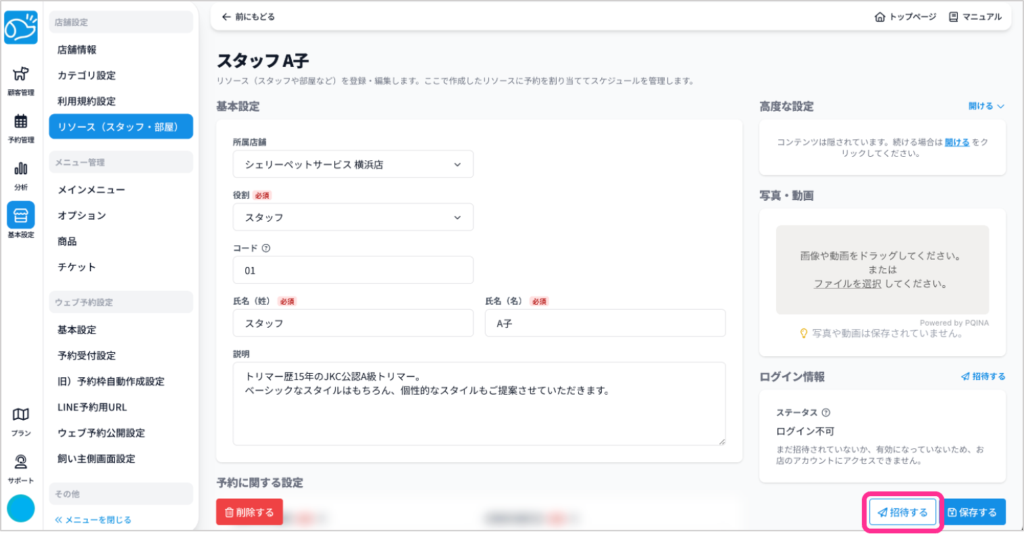Go back with 前にもどる
This screenshot has height=534, width=1024.
248,17
